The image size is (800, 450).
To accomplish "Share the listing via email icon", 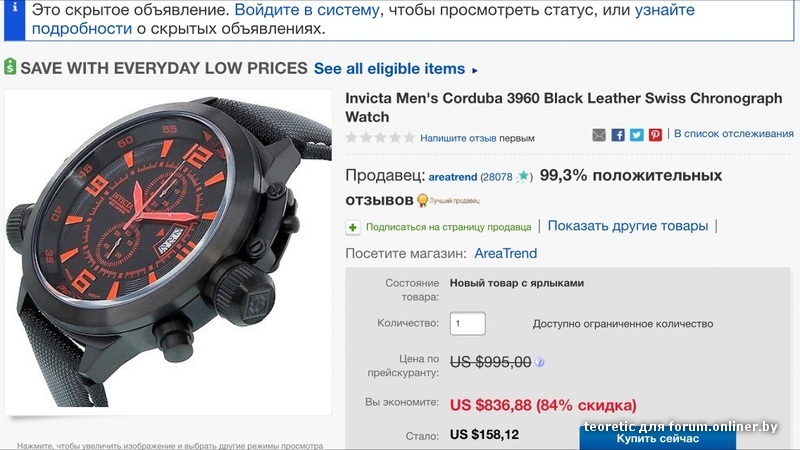I will (x=599, y=135).
